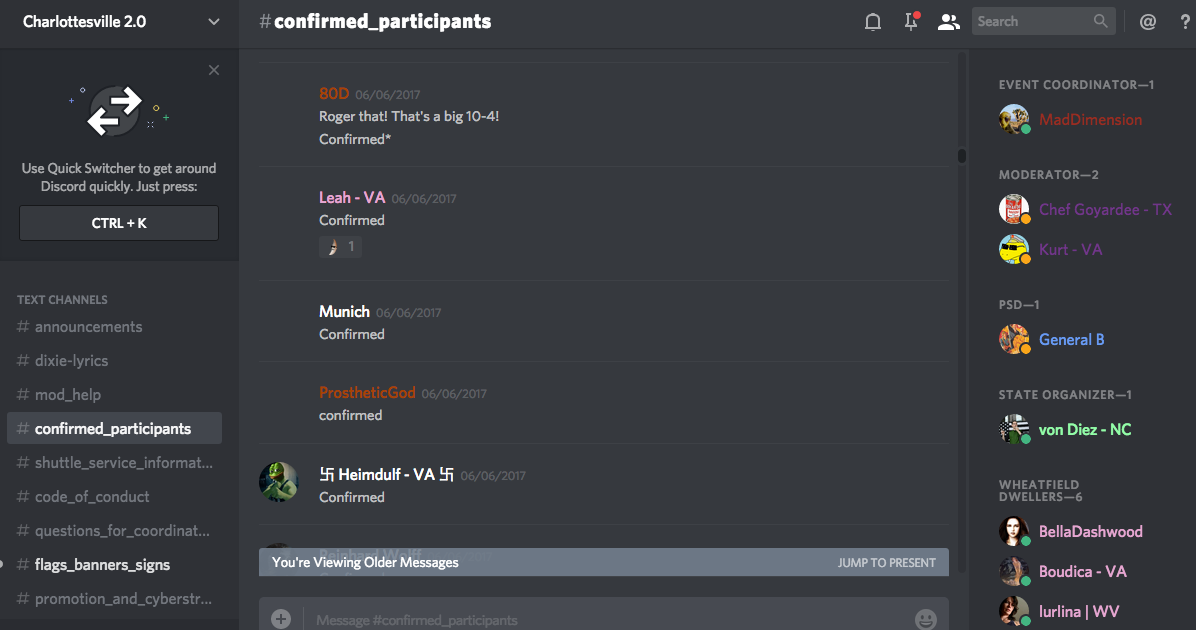Open recent mentions @ icon
The width and height of the screenshot is (1196, 630).
click(1147, 21)
